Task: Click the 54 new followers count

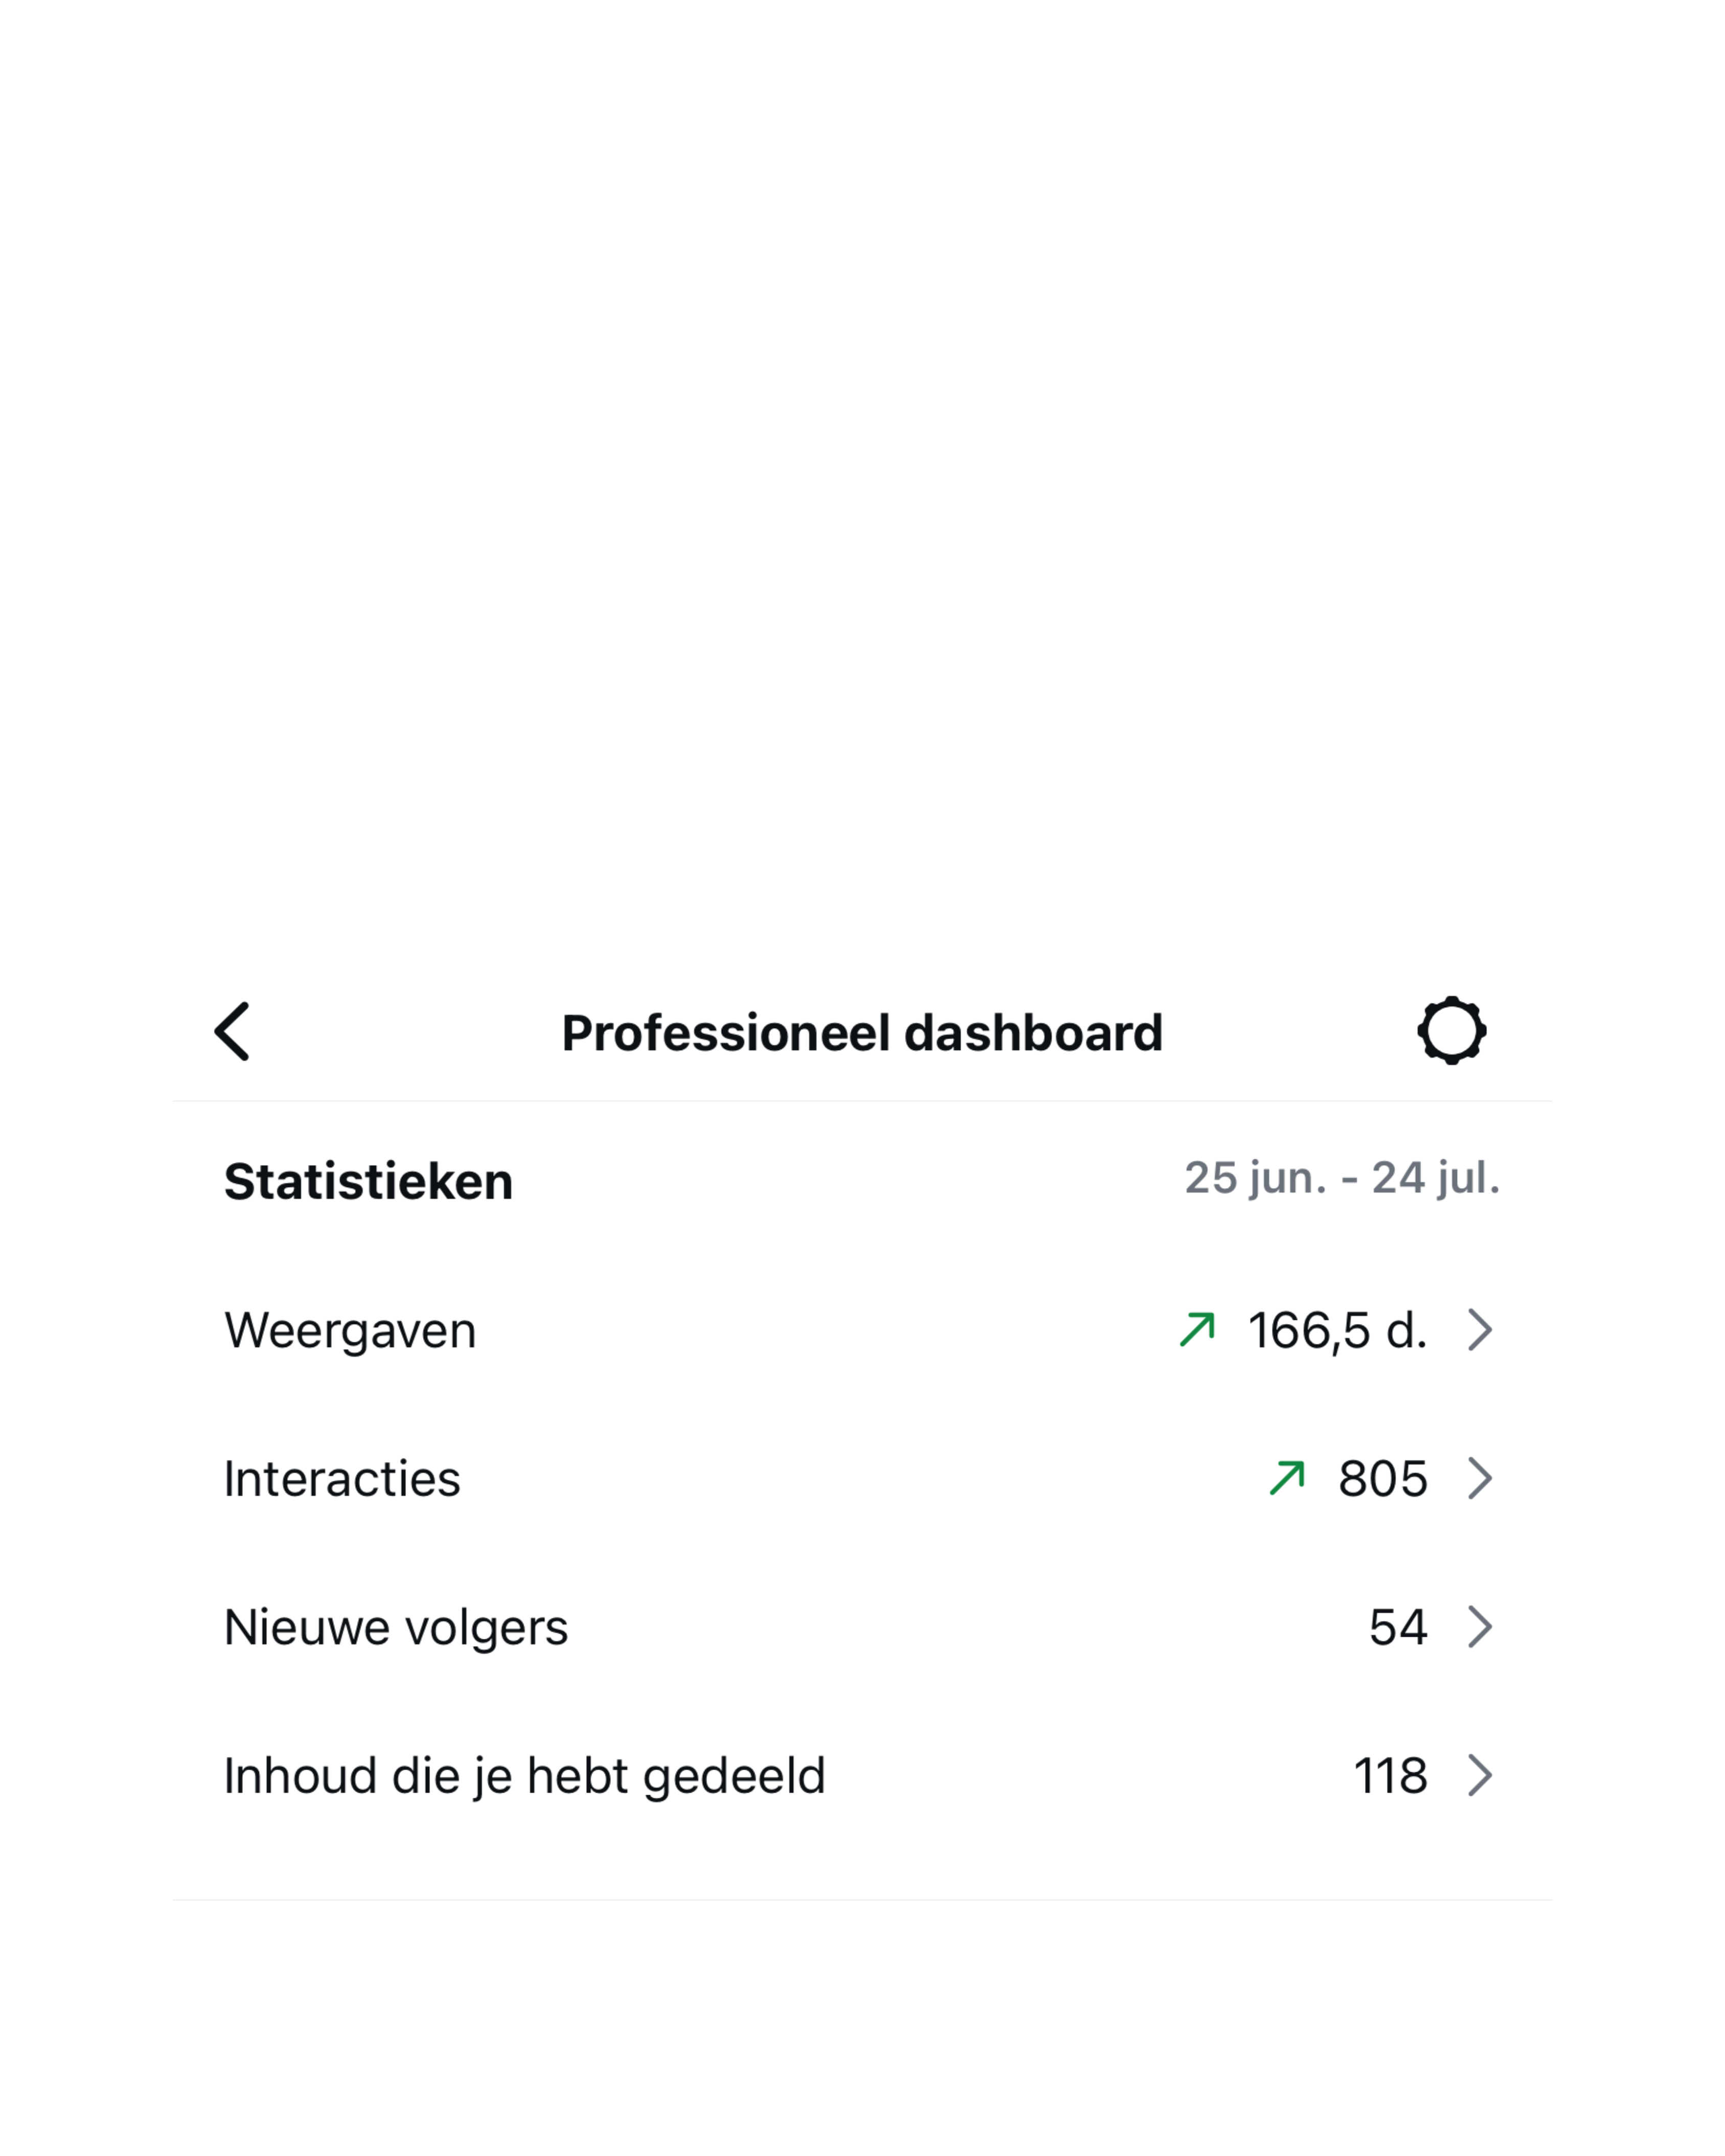Action: pos(1398,1627)
